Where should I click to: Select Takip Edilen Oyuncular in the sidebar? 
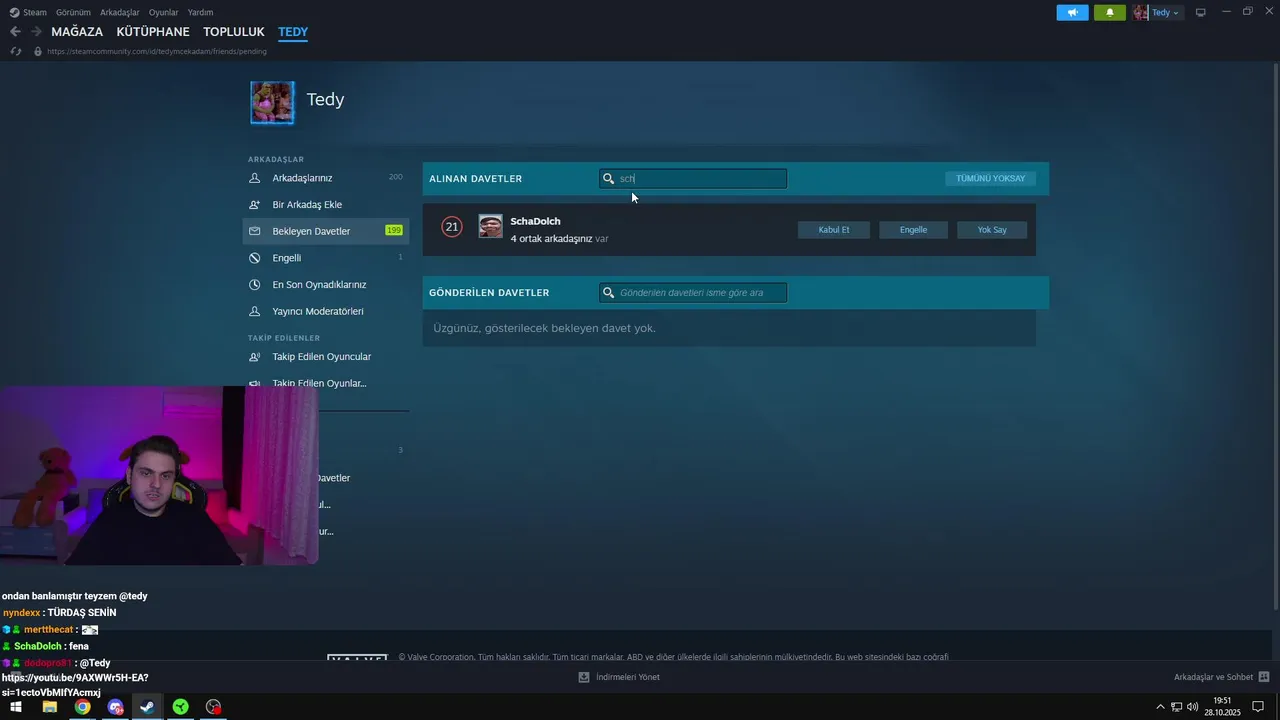(x=326, y=357)
